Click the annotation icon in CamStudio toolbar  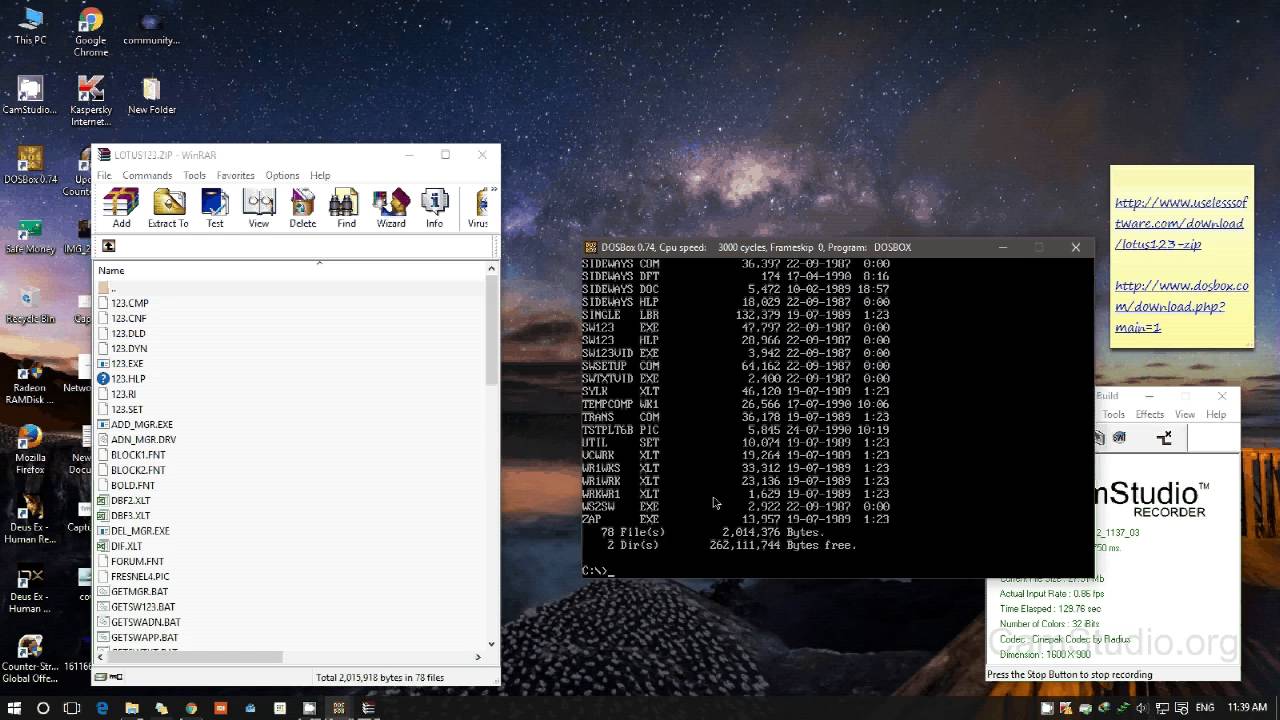point(1163,437)
